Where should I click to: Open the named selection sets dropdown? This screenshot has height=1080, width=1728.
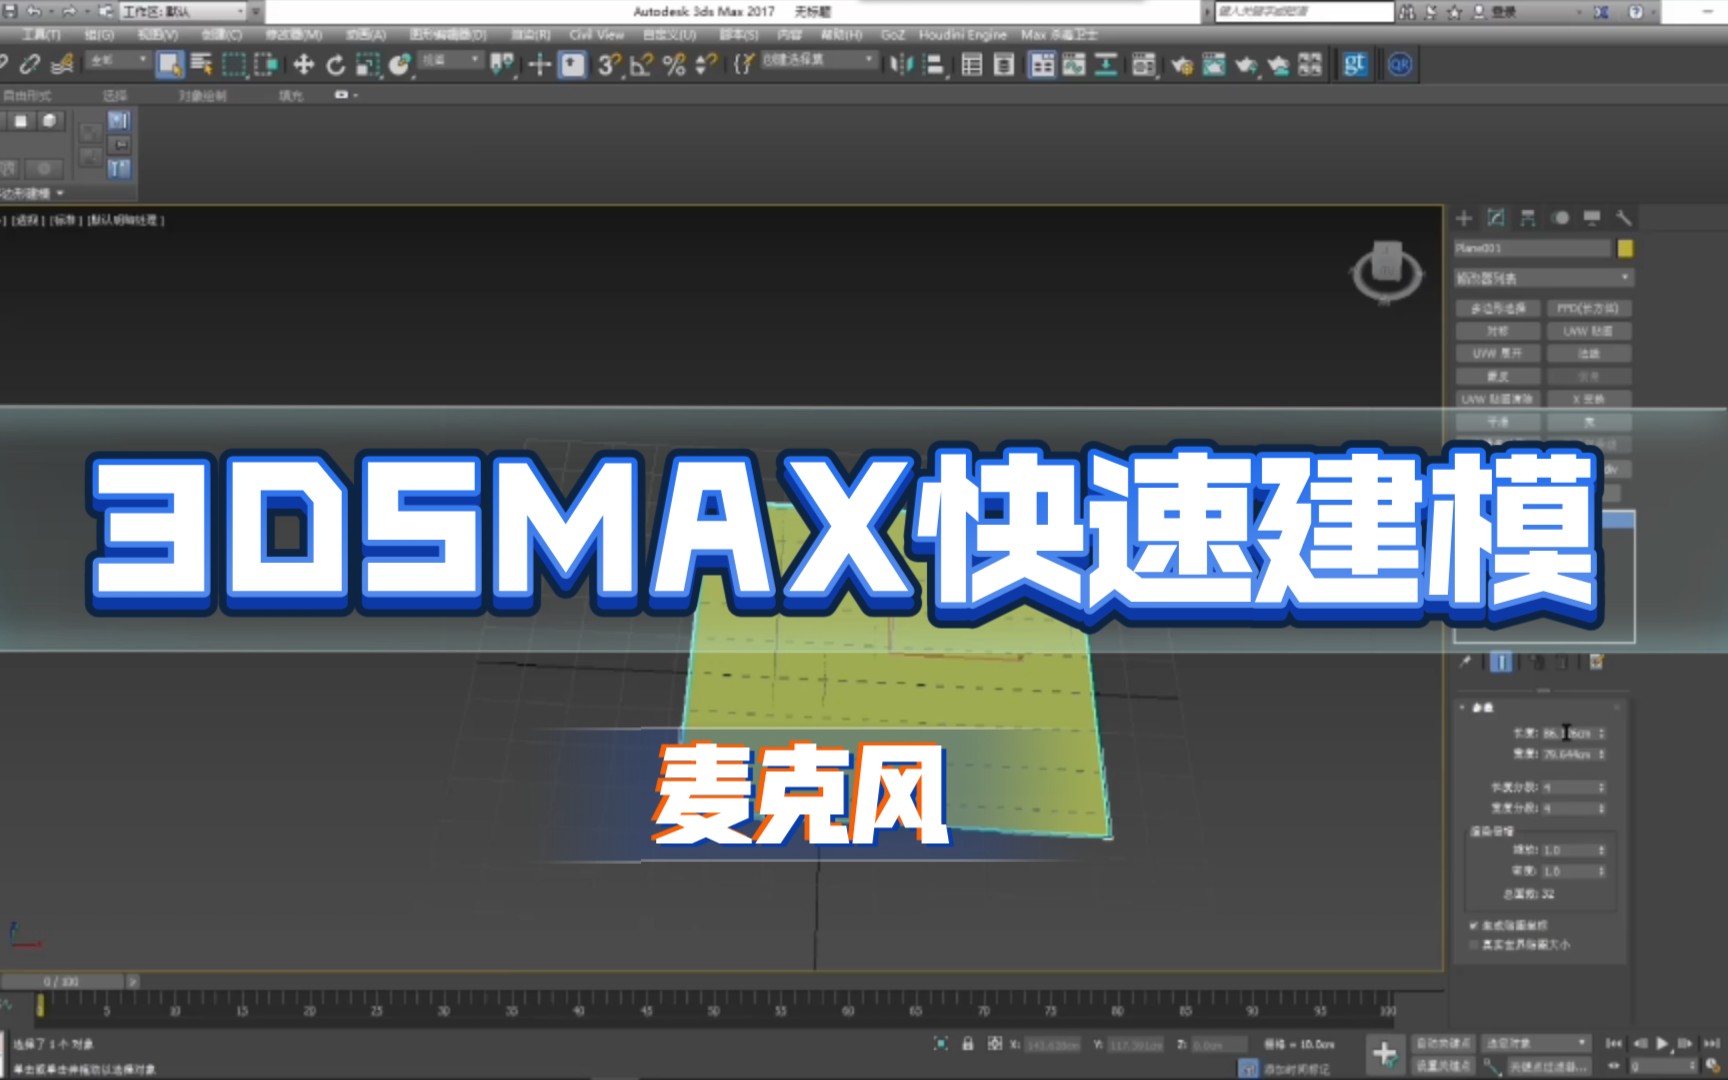pos(818,61)
